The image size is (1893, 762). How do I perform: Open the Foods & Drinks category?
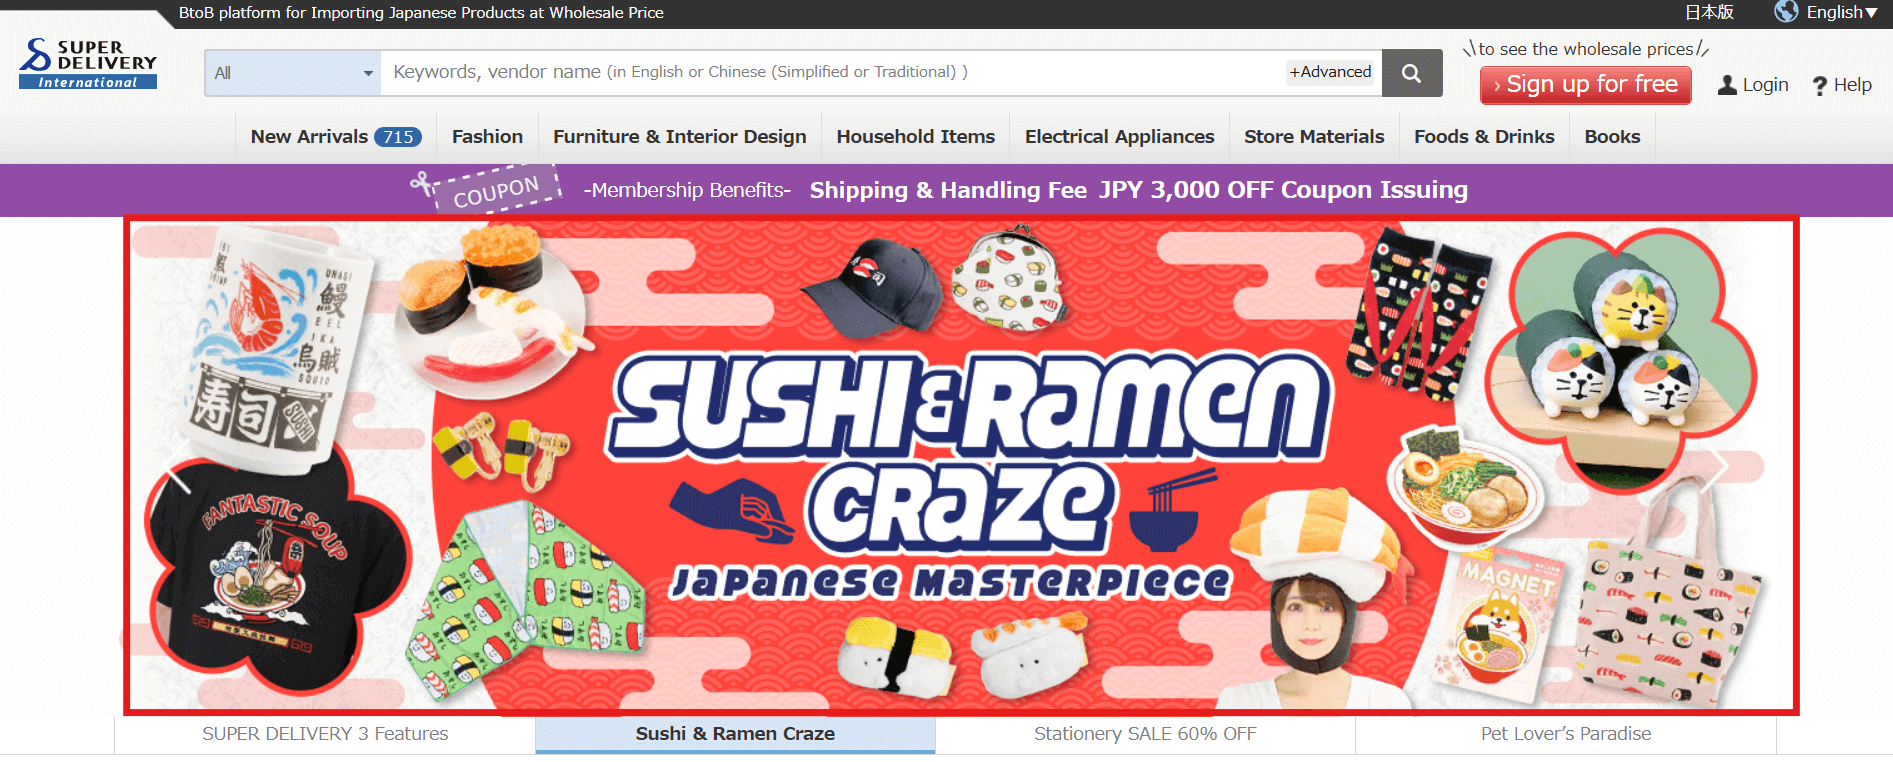pyautogui.click(x=1484, y=137)
